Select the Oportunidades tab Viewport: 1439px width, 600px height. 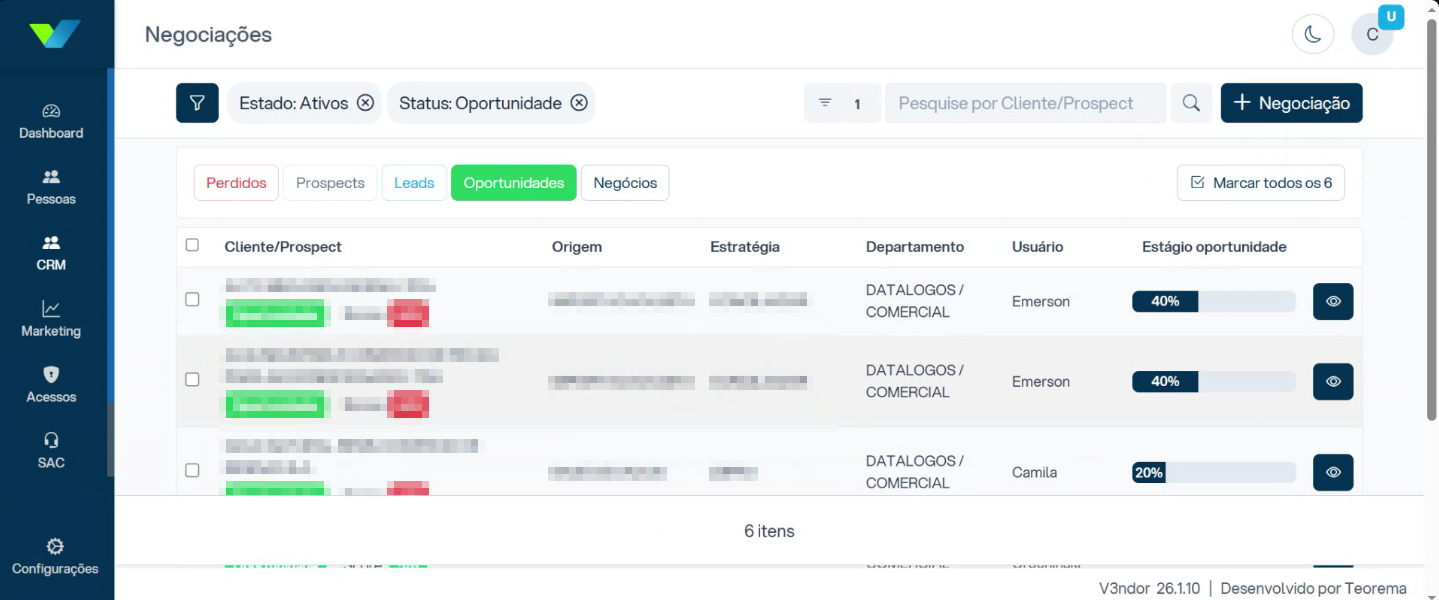[514, 183]
